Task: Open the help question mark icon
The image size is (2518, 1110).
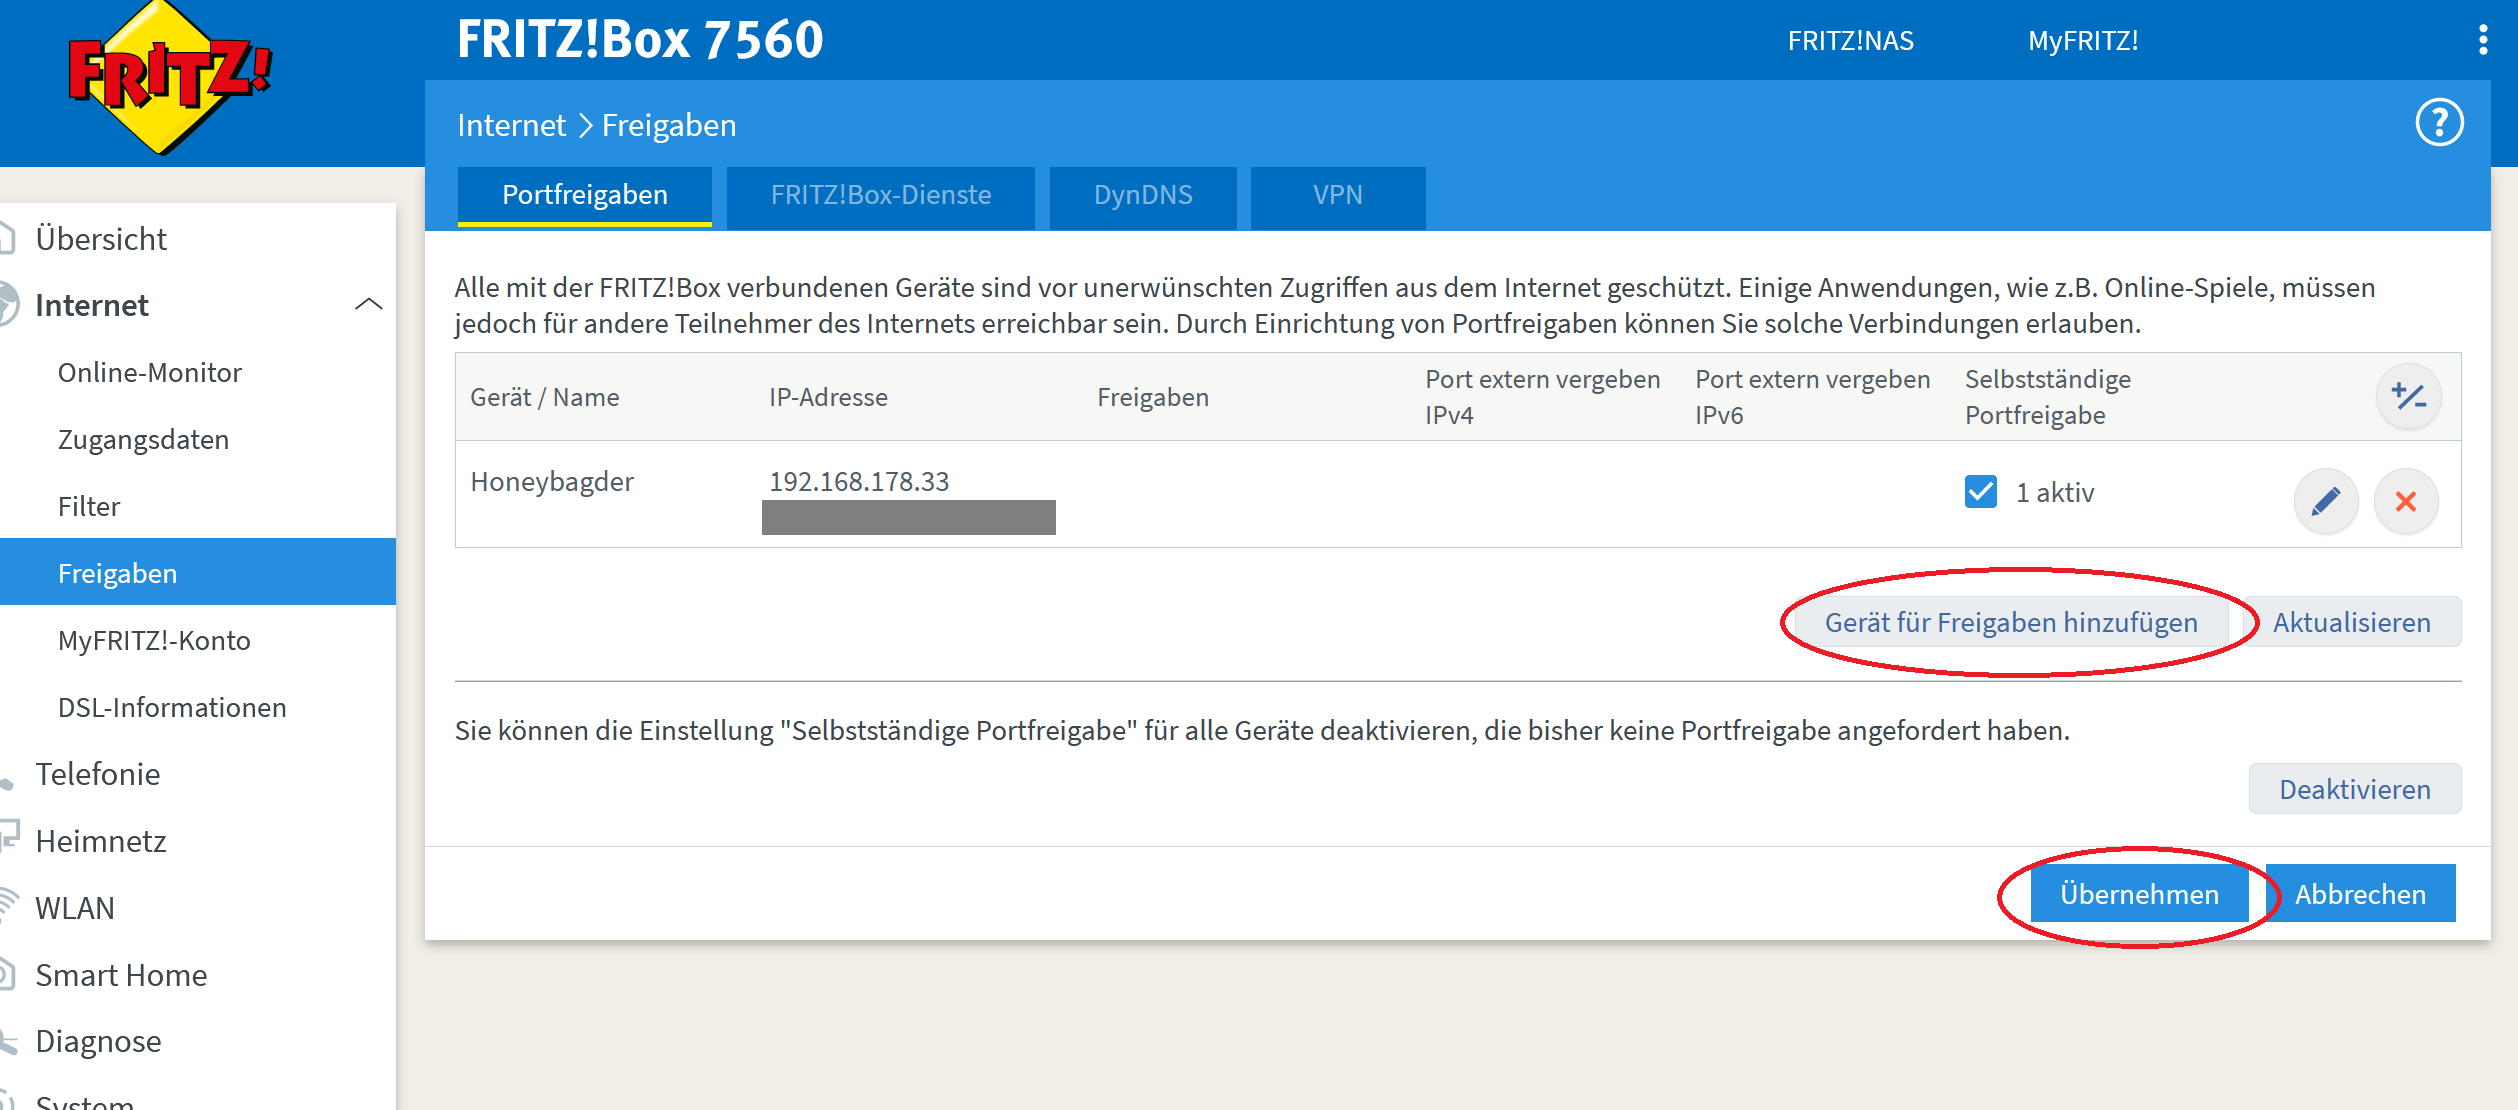Action: [2439, 123]
